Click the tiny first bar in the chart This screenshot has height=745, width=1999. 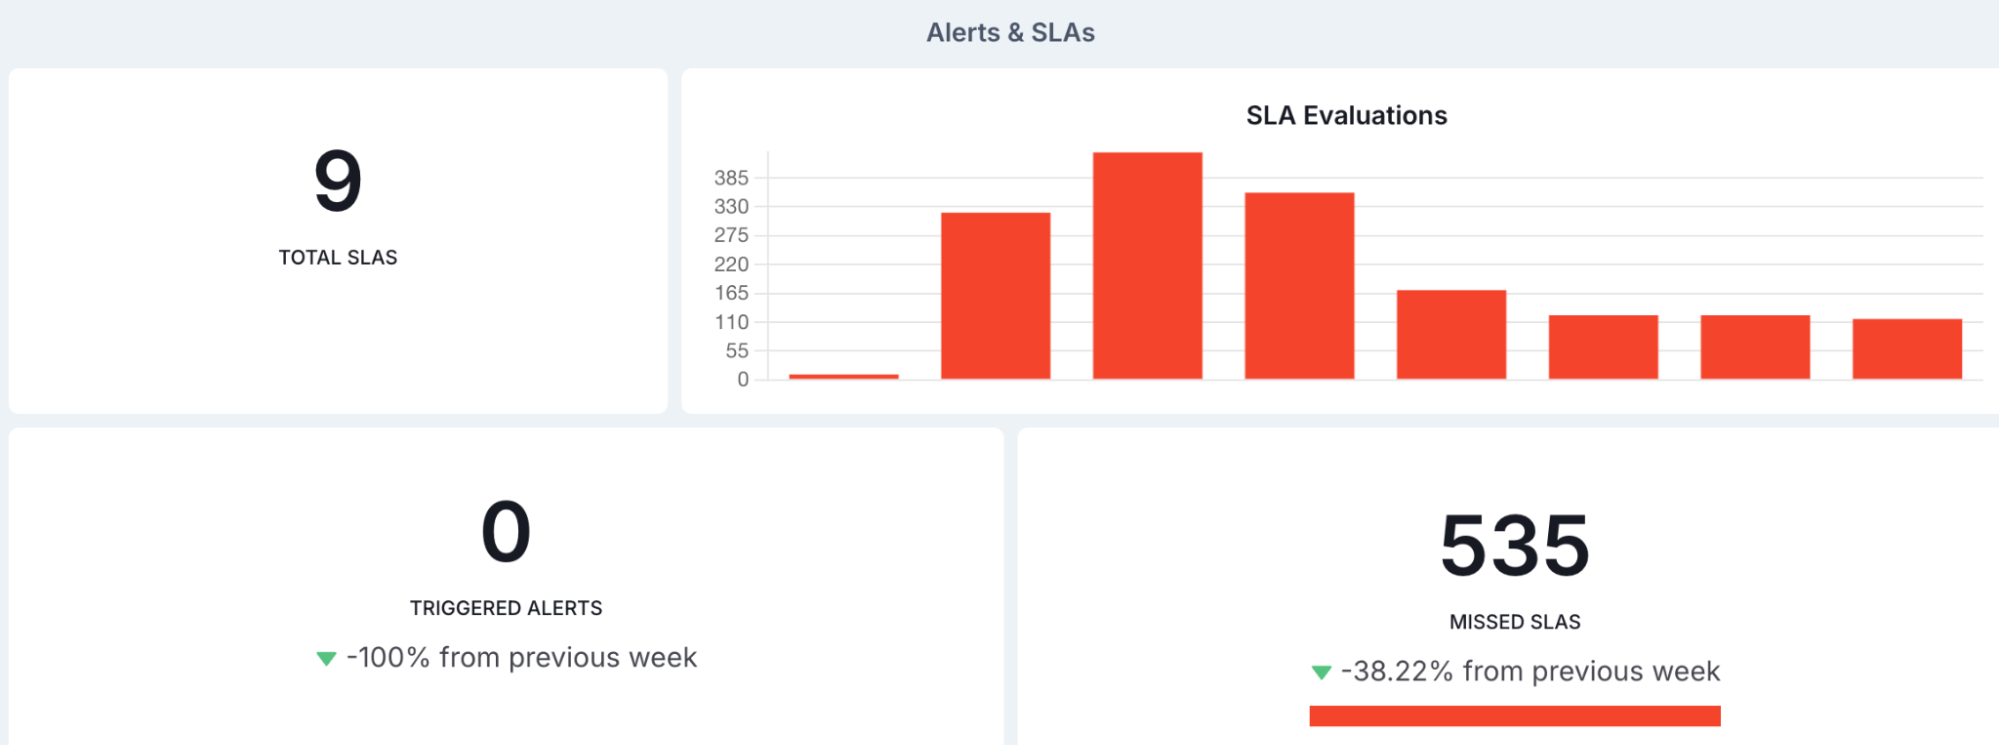click(843, 376)
